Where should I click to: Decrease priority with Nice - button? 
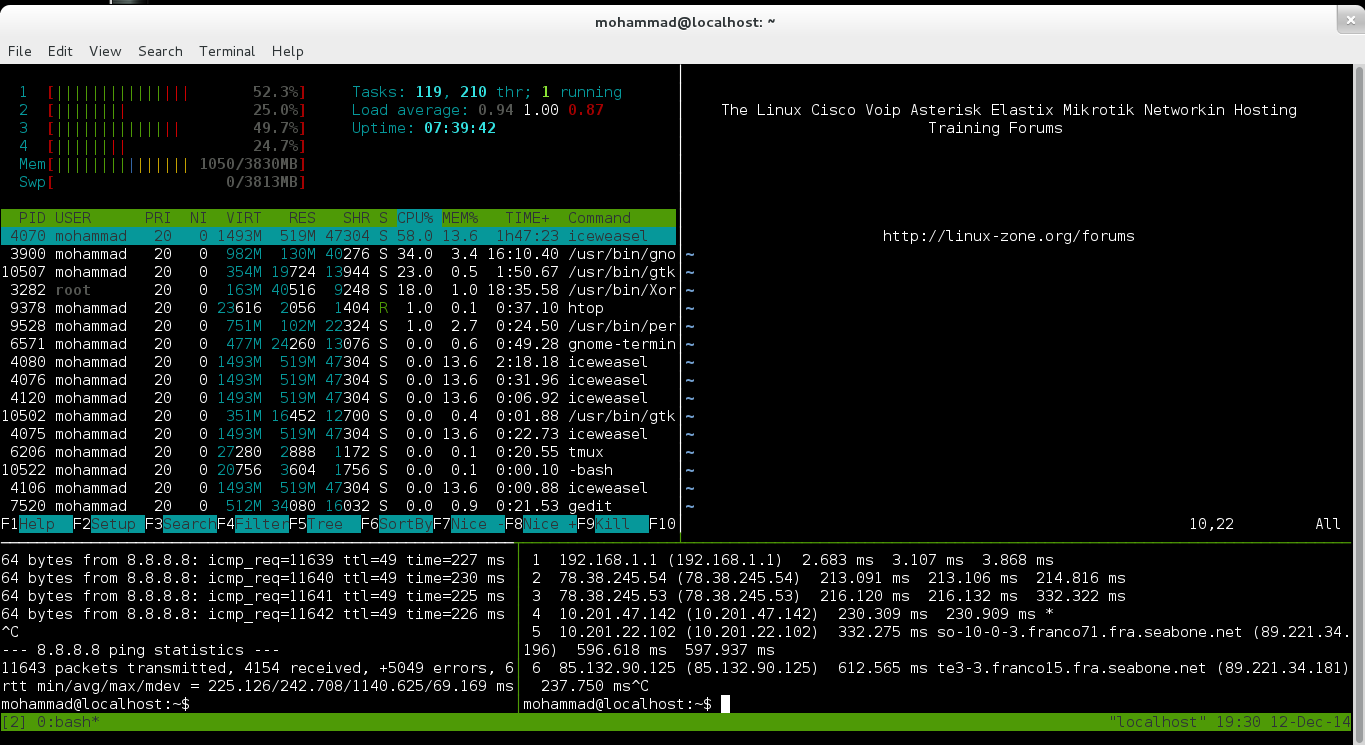[x=477, y=524]
